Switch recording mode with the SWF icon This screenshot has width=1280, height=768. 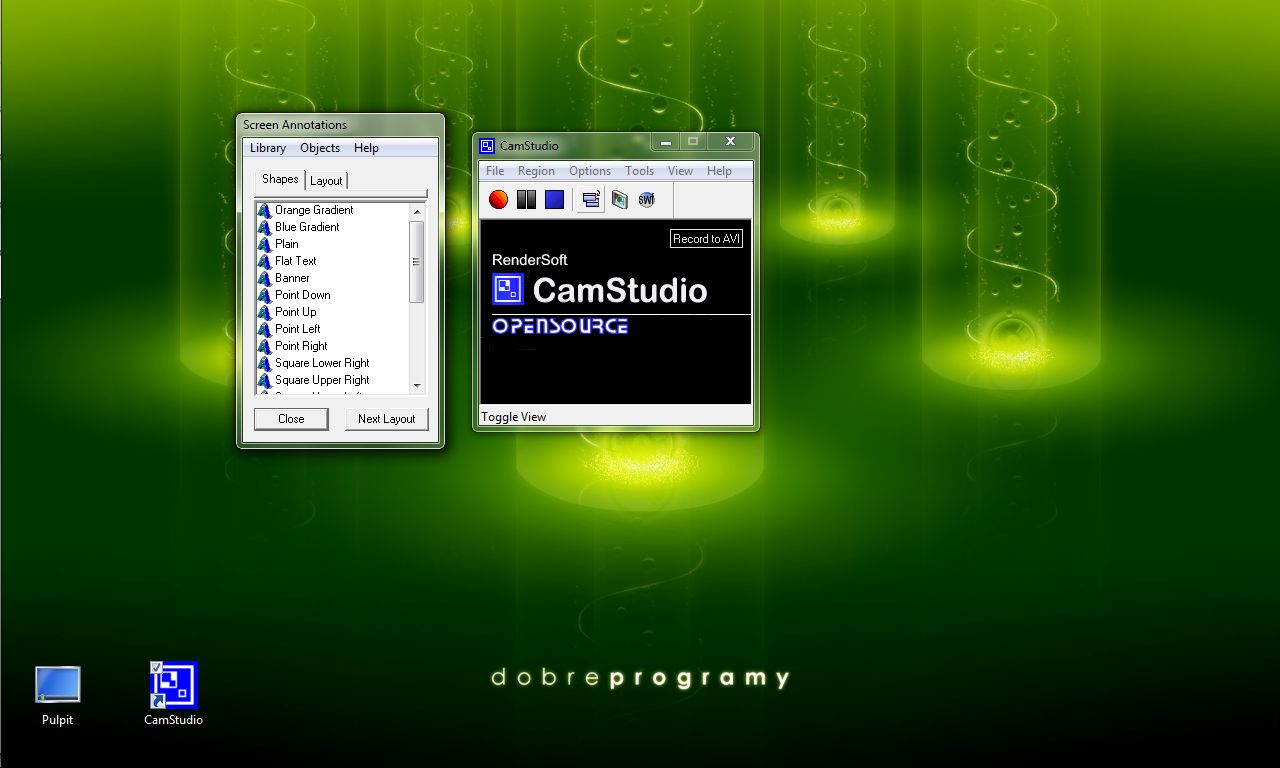click(x=647, y=200)
